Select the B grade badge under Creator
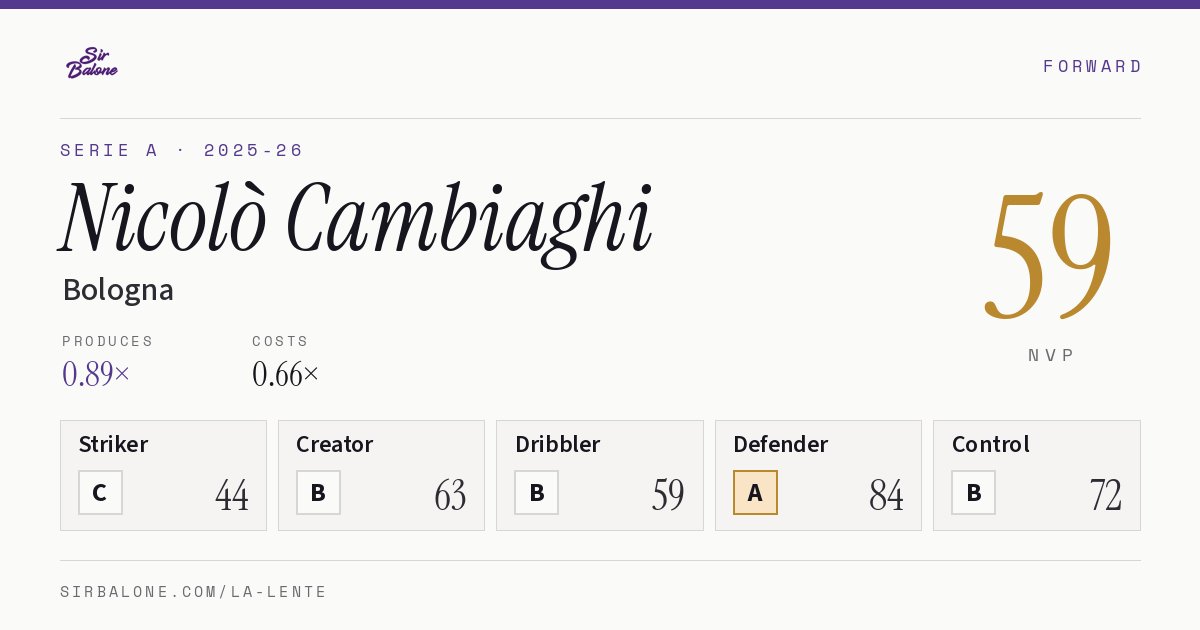Image resolution: width=1200 pixels, height=630 pixels. [x=318, y=492]
